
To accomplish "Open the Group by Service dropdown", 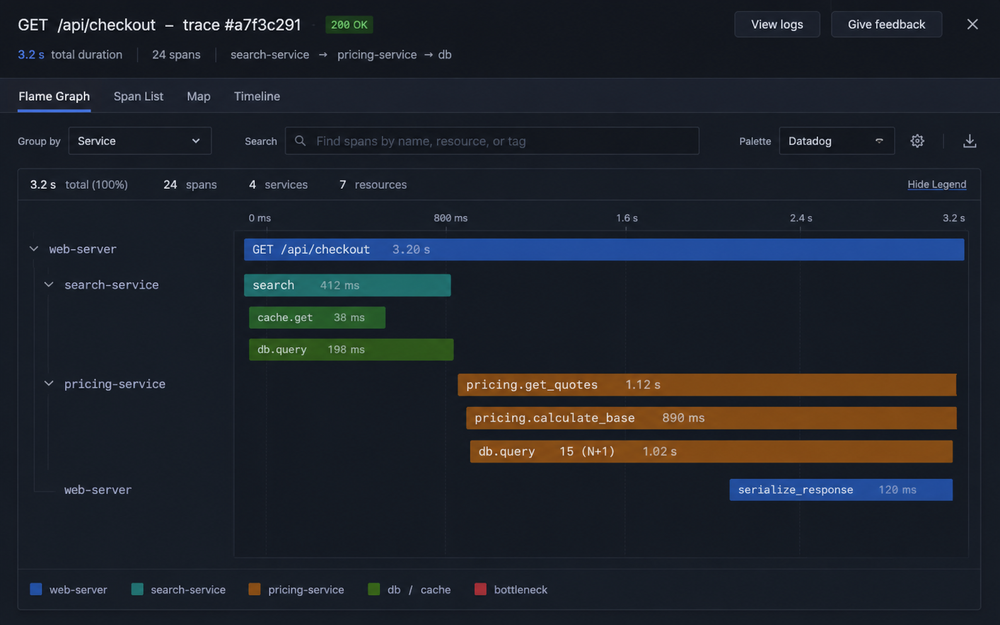I will pos(140,141).
